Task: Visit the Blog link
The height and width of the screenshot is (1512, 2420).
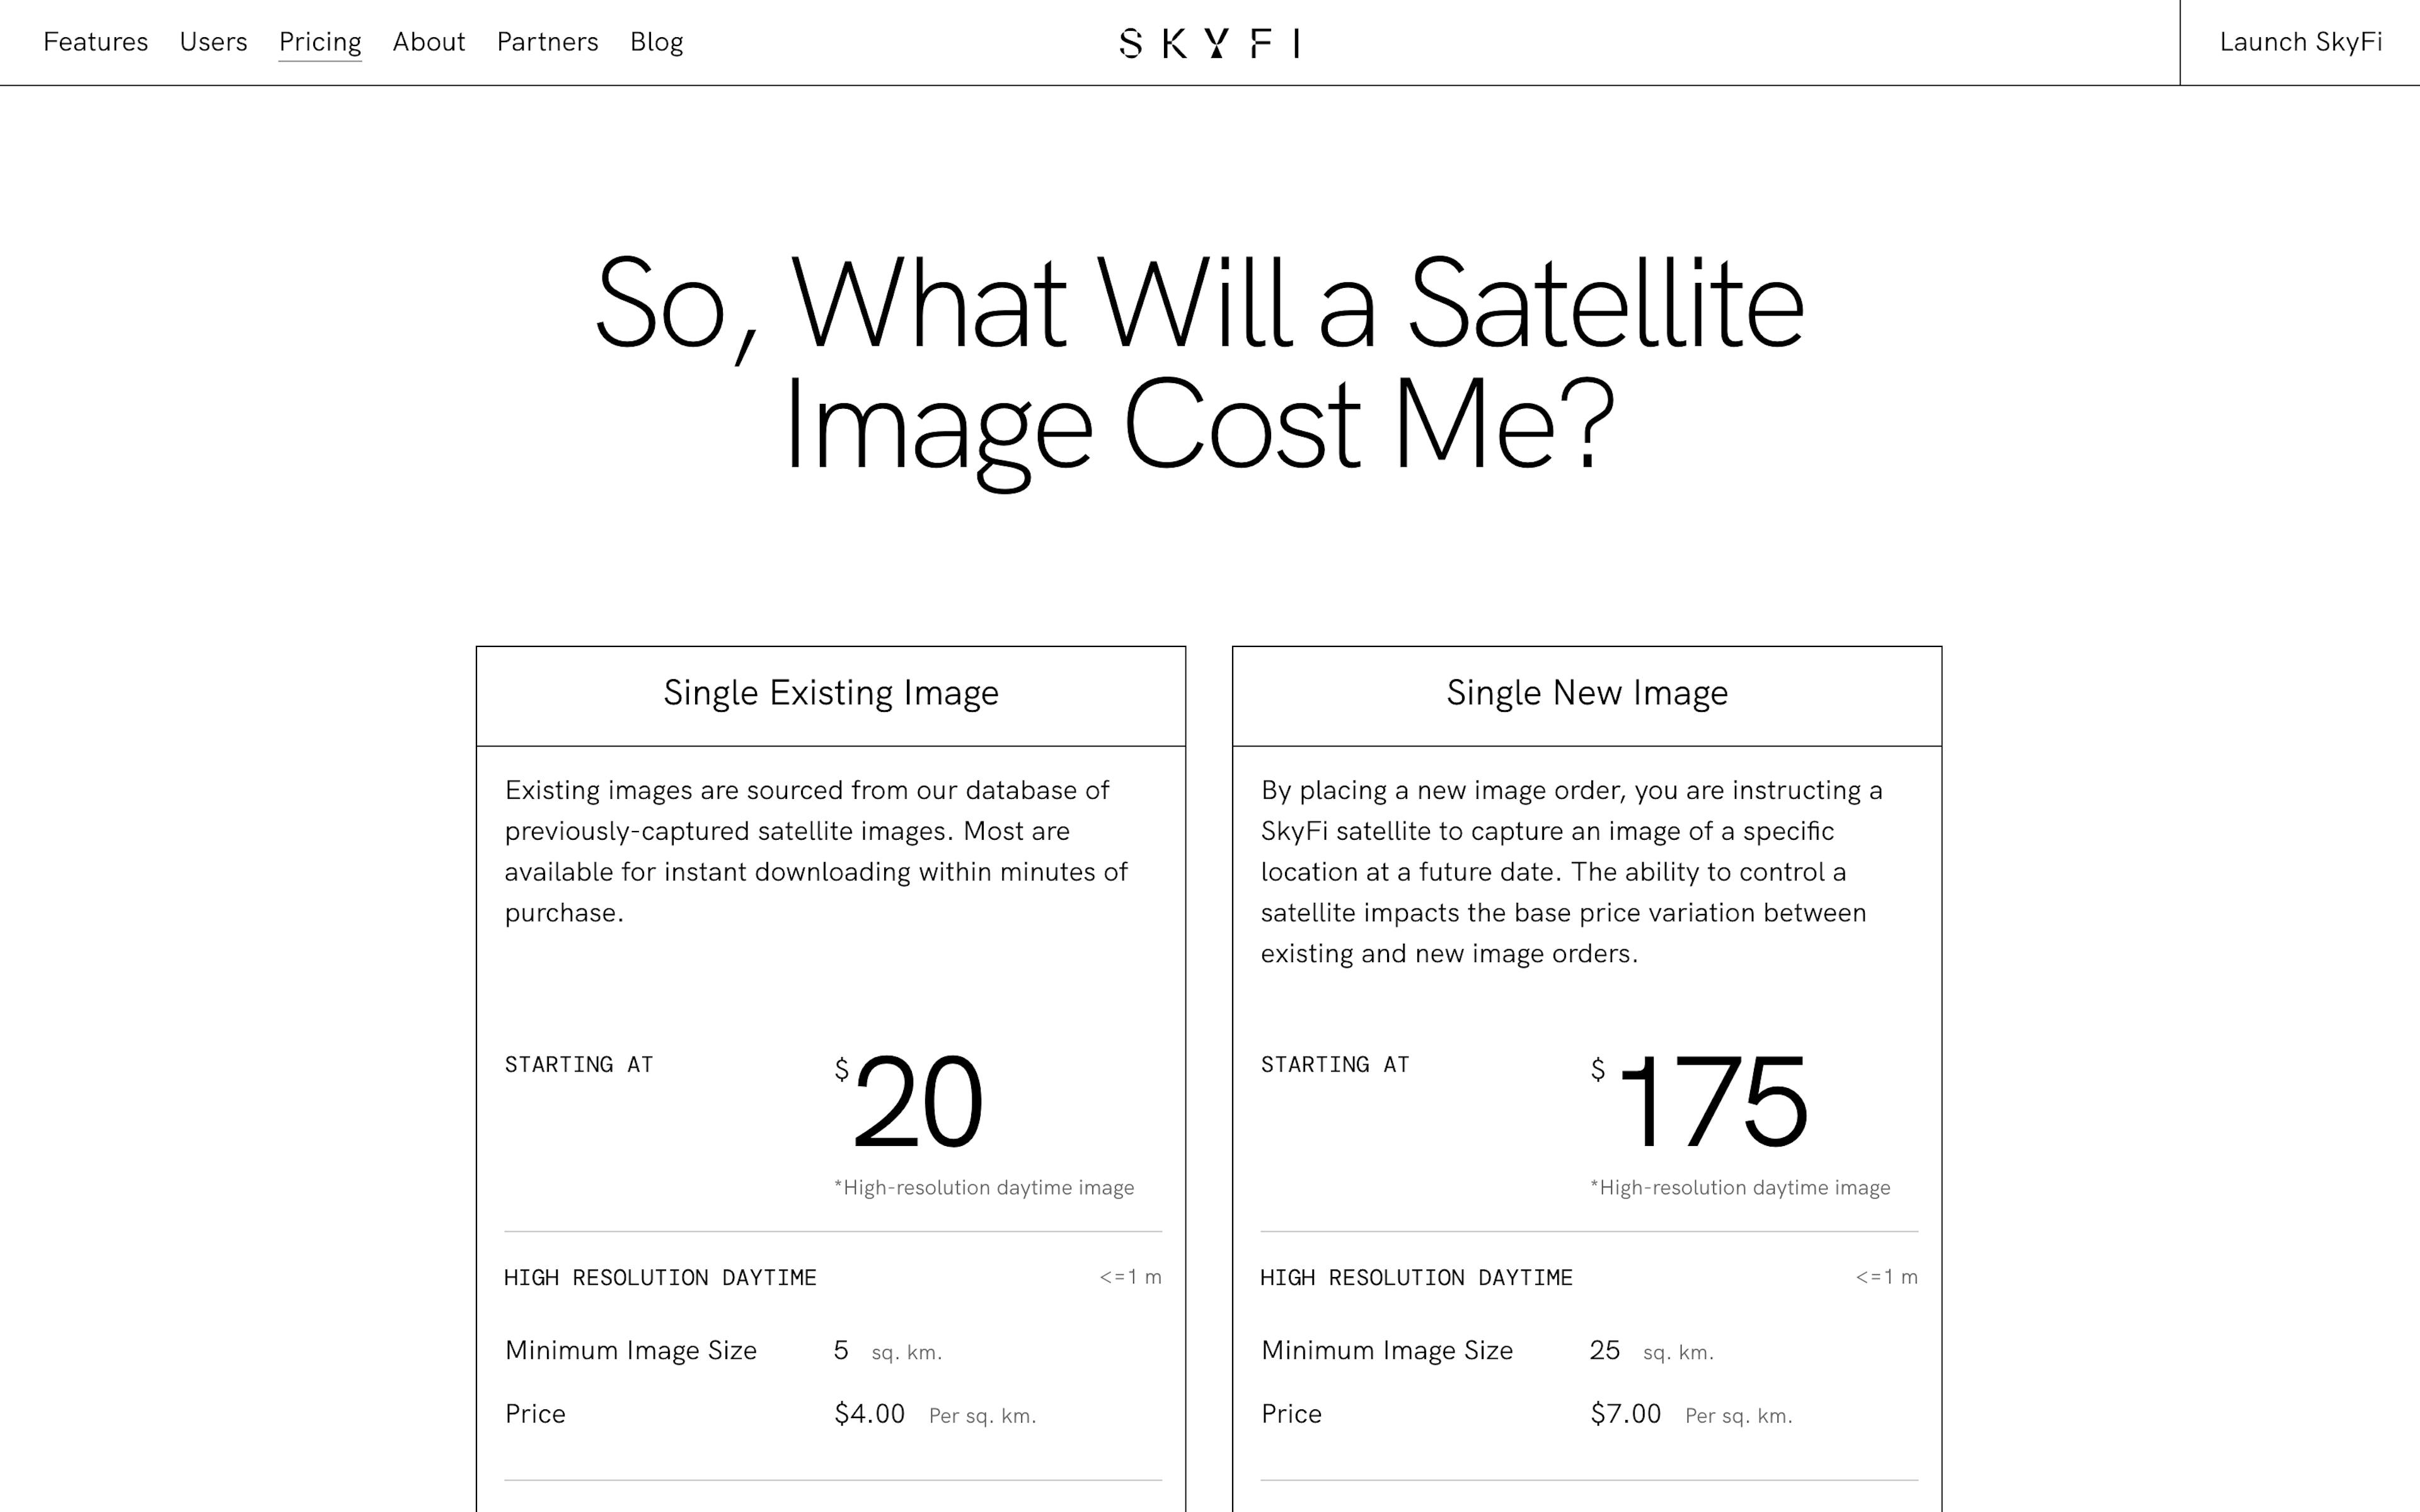Action: tap(656, 42)
